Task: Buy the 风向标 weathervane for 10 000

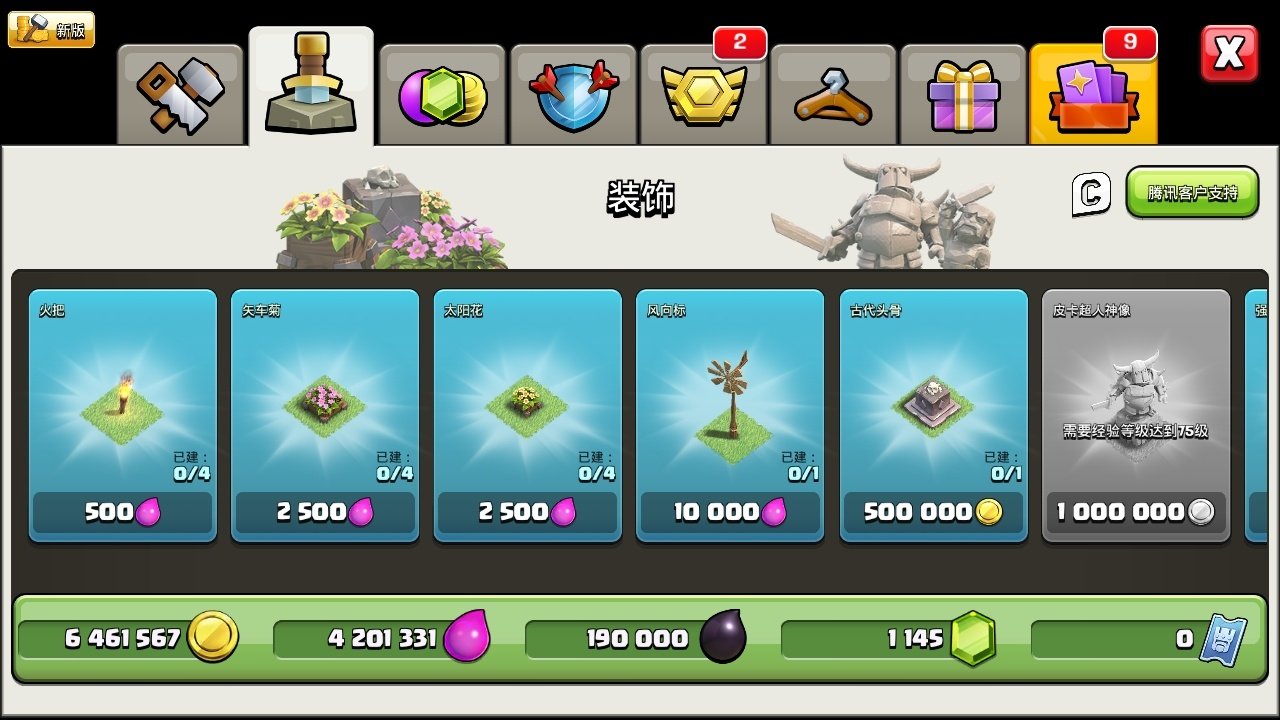Action: [730, 513]
